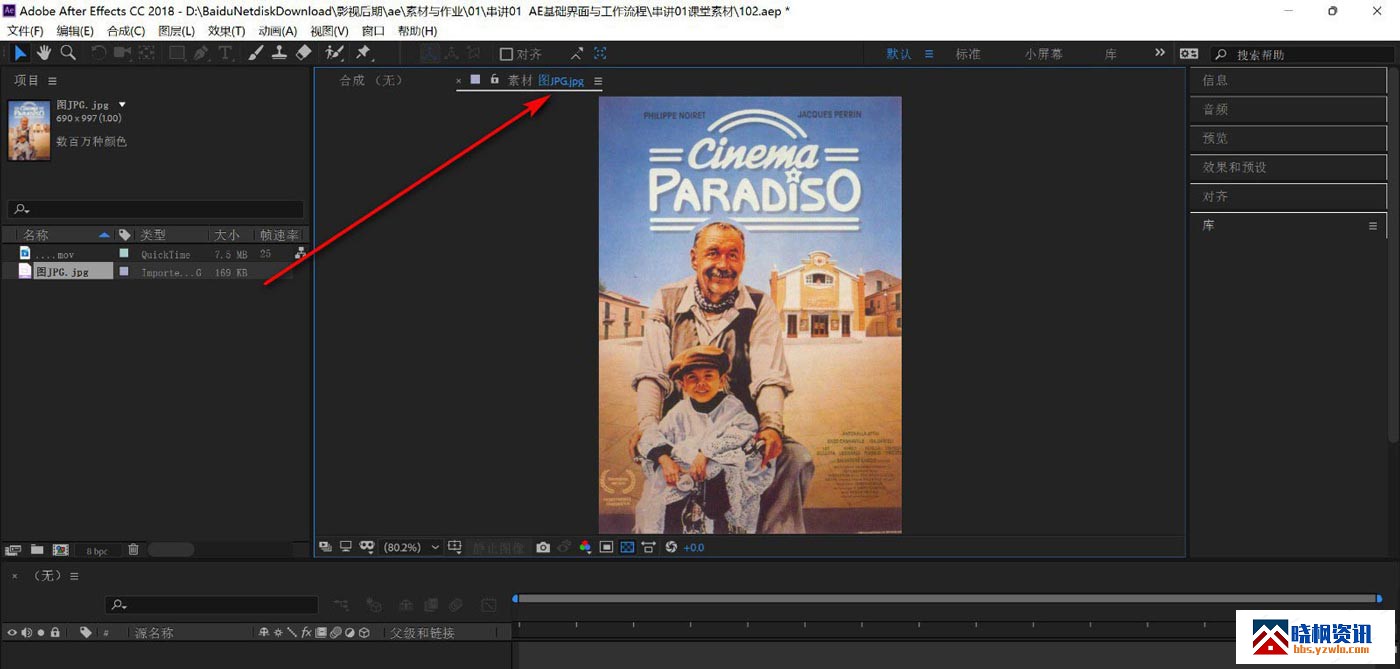The image size is (1400, 669).
Task: Open the 合成(C) menu
Action: [126, 31]
